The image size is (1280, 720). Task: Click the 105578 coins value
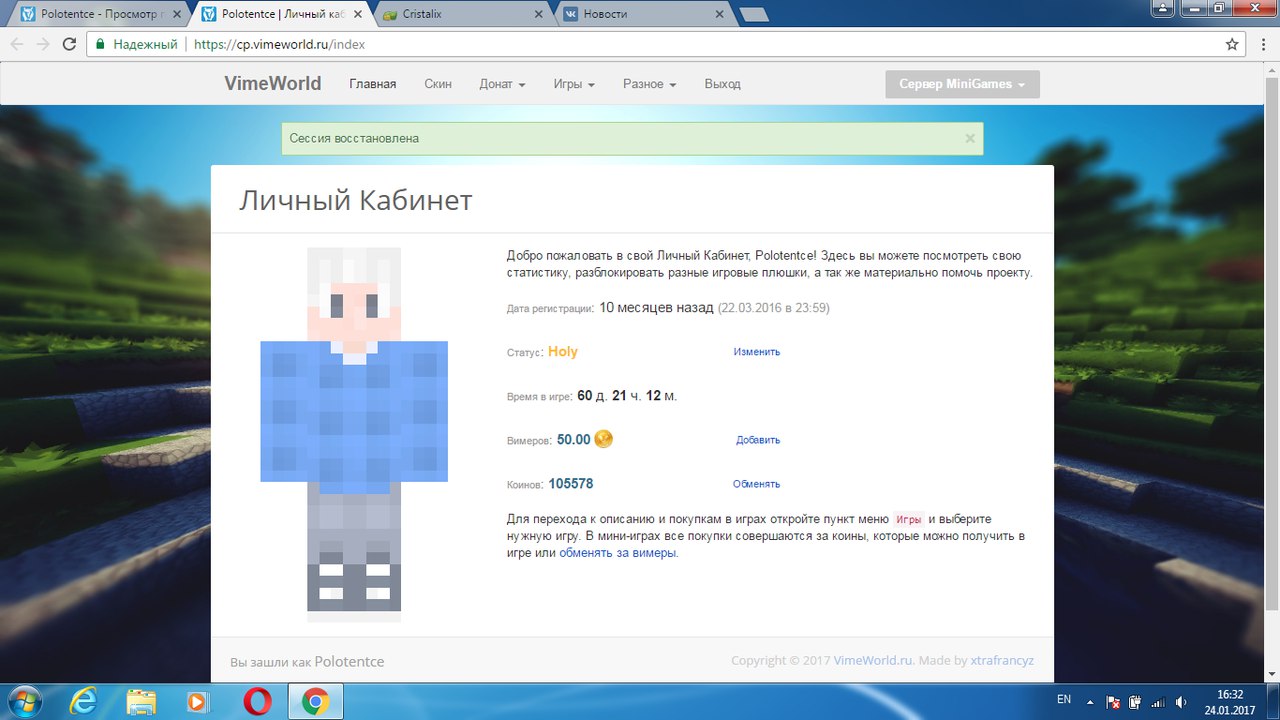[x=571, y=484]
